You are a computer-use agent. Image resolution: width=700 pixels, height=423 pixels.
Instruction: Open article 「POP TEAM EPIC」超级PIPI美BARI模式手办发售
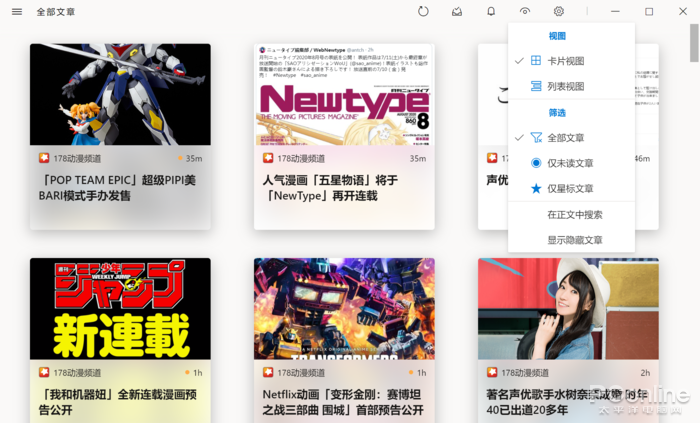point(117,188)
